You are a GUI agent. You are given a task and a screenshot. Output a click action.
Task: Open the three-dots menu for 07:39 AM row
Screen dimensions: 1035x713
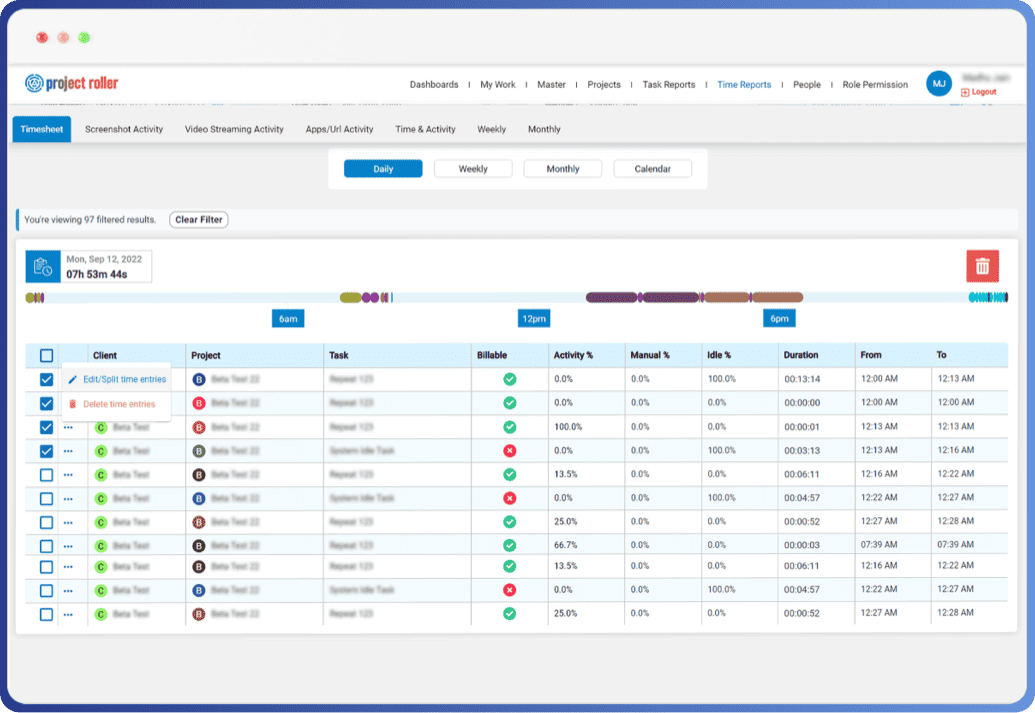click(x=69, y=547)
